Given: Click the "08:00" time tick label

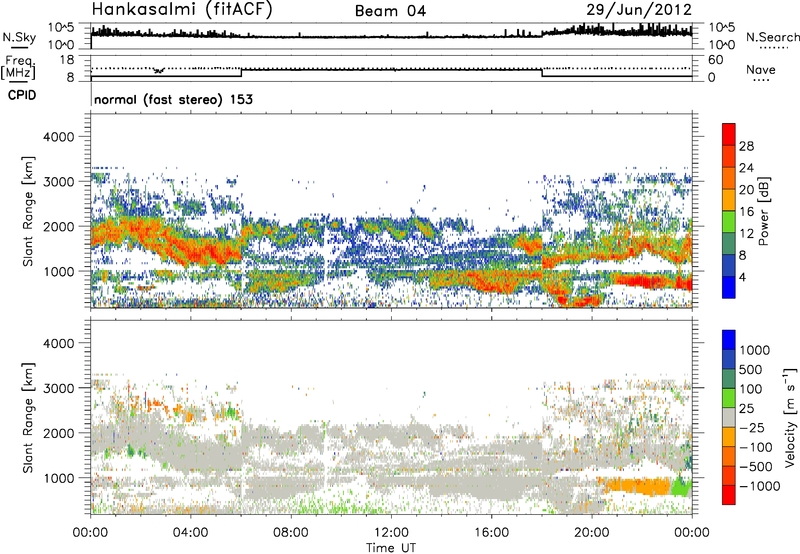Looking at the screenshot, I should (291, 533).
